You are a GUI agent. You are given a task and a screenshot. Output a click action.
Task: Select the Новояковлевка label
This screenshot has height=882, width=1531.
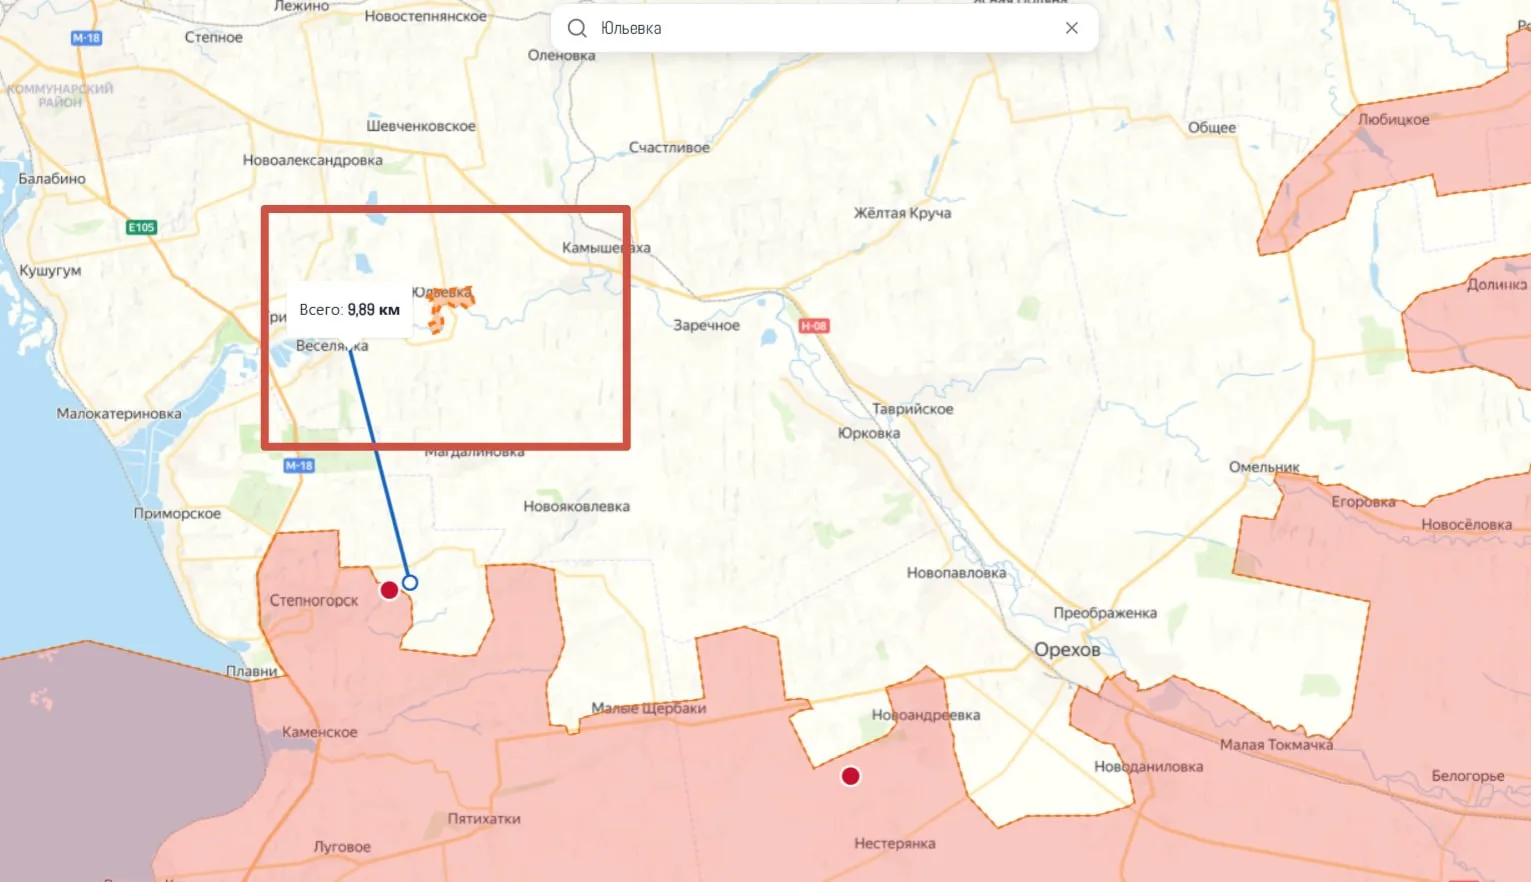pos(577,507)
